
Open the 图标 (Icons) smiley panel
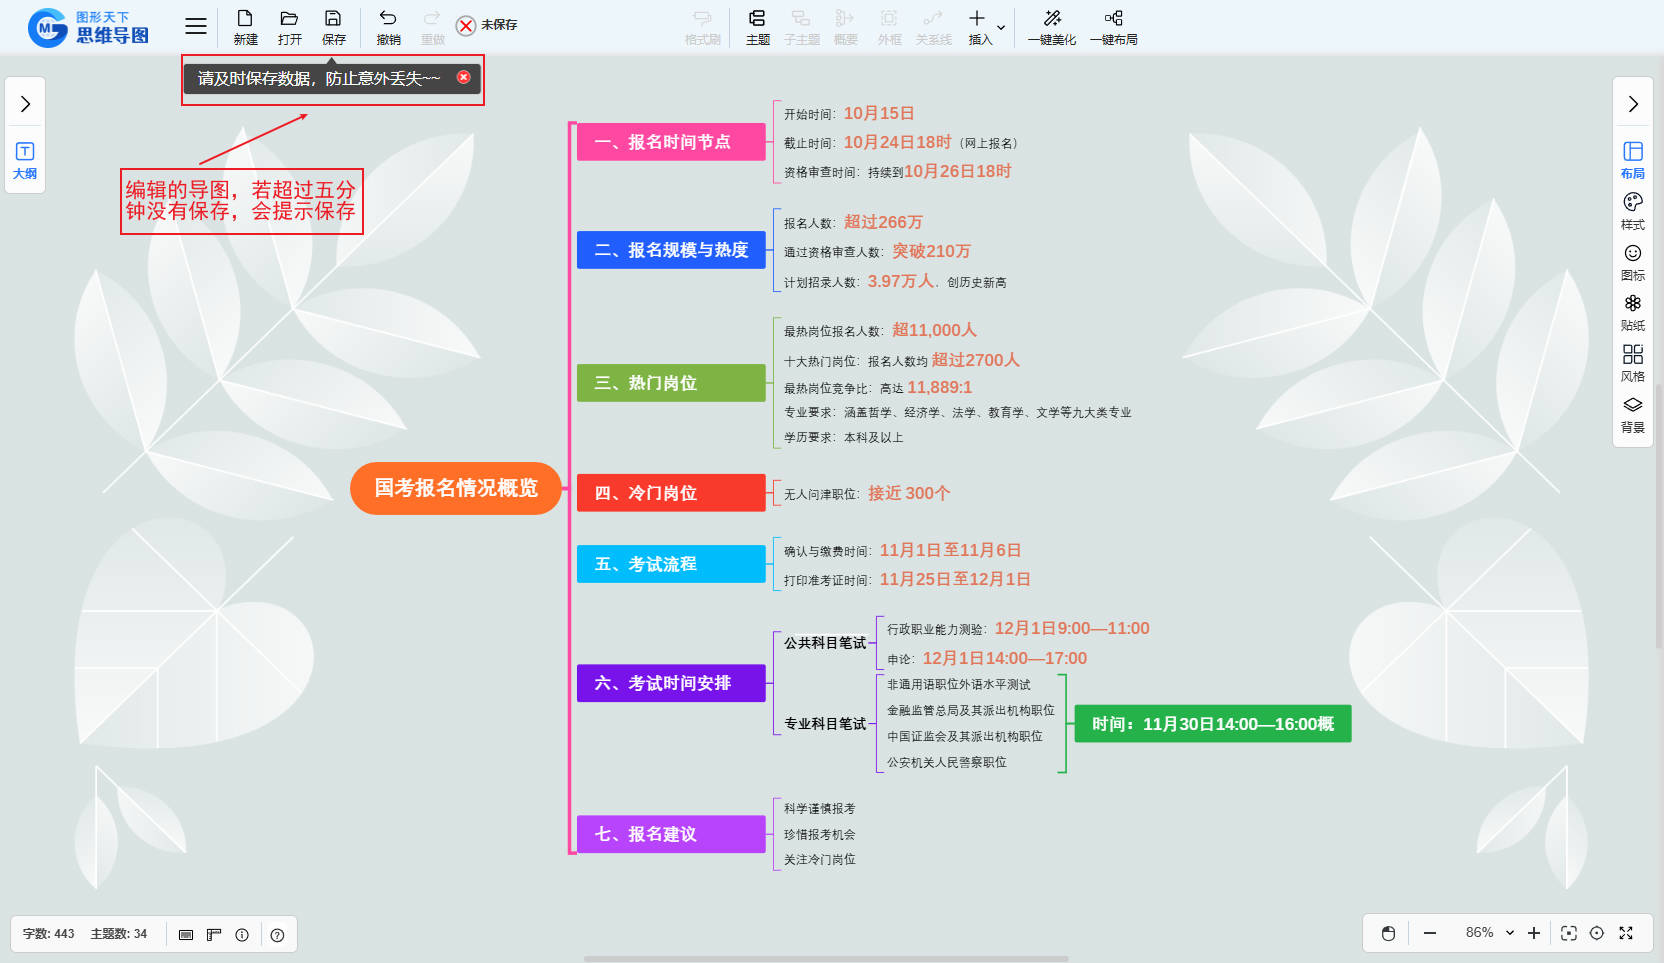pyautogui.click(x=1632, y=261)
